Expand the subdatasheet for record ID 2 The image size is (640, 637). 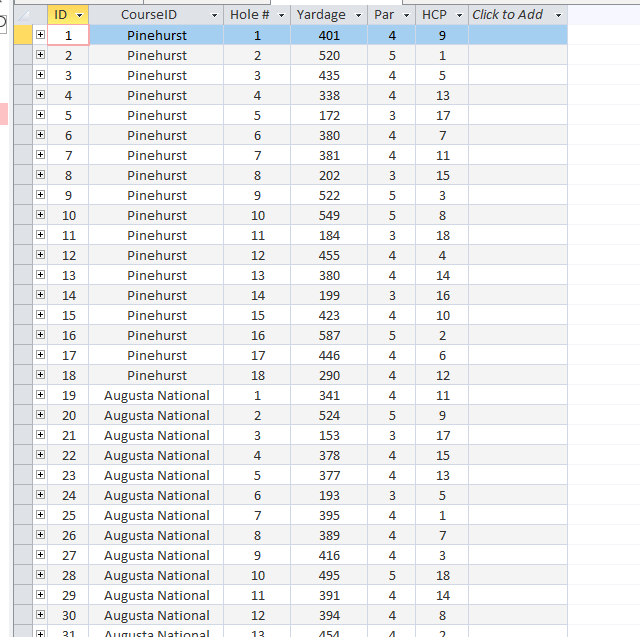coord(40,55)
